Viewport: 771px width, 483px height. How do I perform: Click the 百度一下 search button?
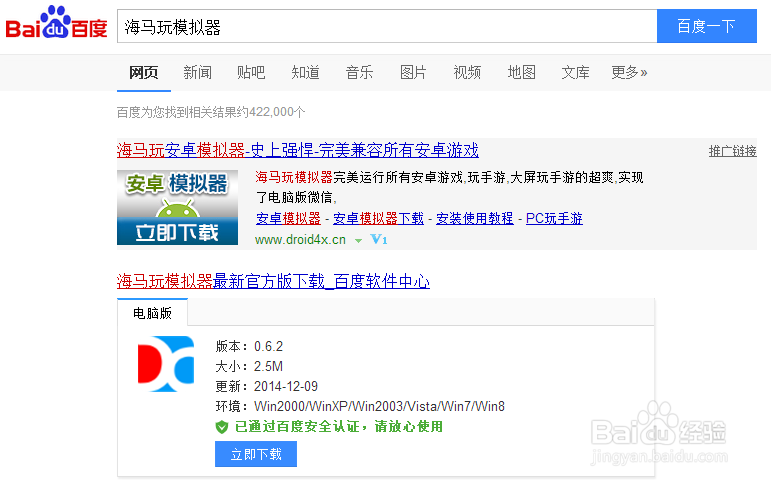click(x=707, y=26)
